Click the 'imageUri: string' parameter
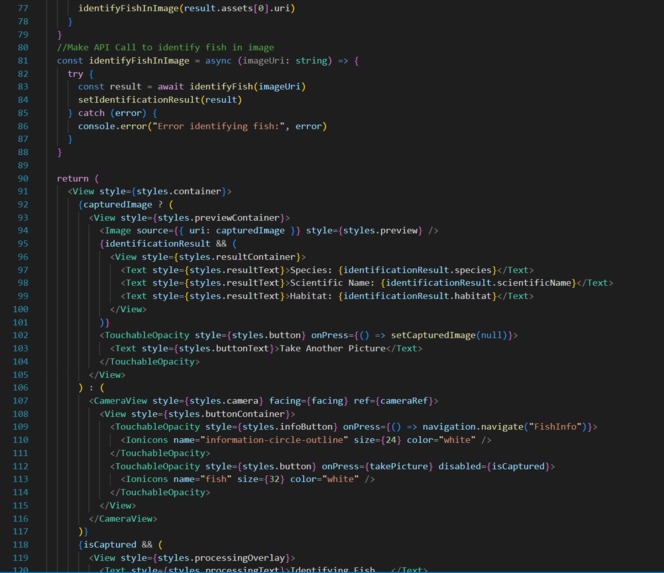This screenshot has height=573, width=664. (x=285, y=61)
